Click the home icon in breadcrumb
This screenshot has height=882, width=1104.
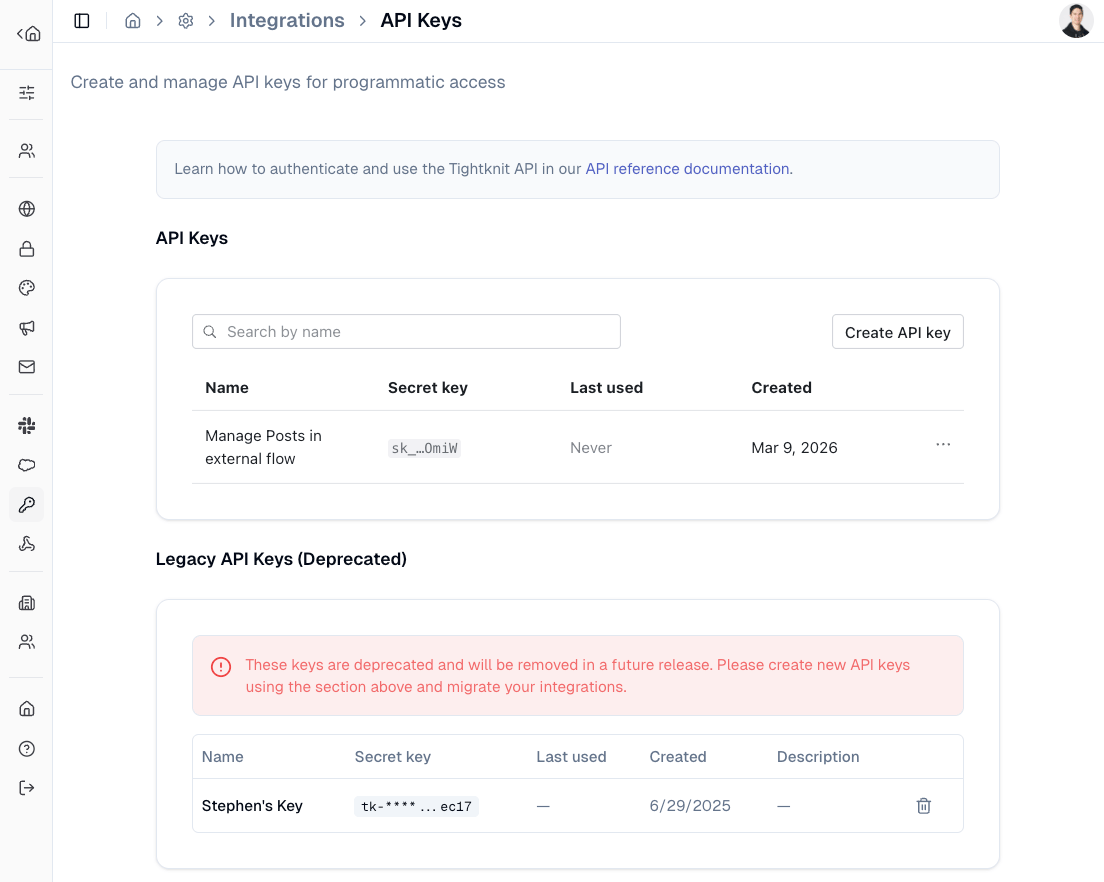click(x=132, y=20)
